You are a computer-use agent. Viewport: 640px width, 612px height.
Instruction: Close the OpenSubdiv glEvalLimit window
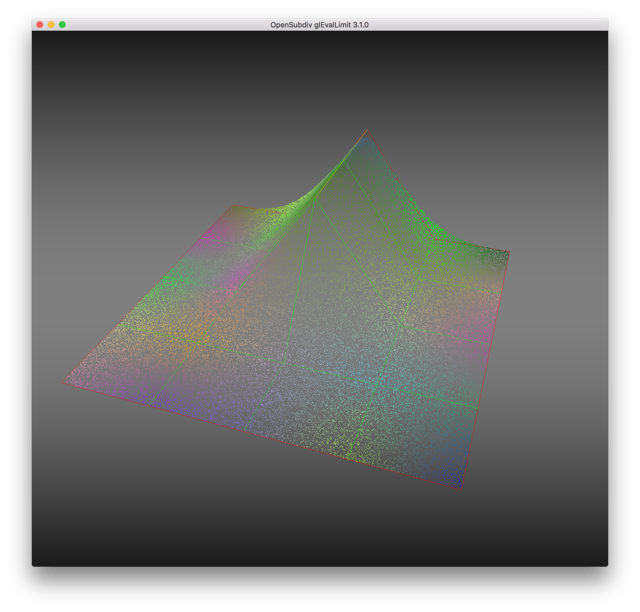coord(40,24)
